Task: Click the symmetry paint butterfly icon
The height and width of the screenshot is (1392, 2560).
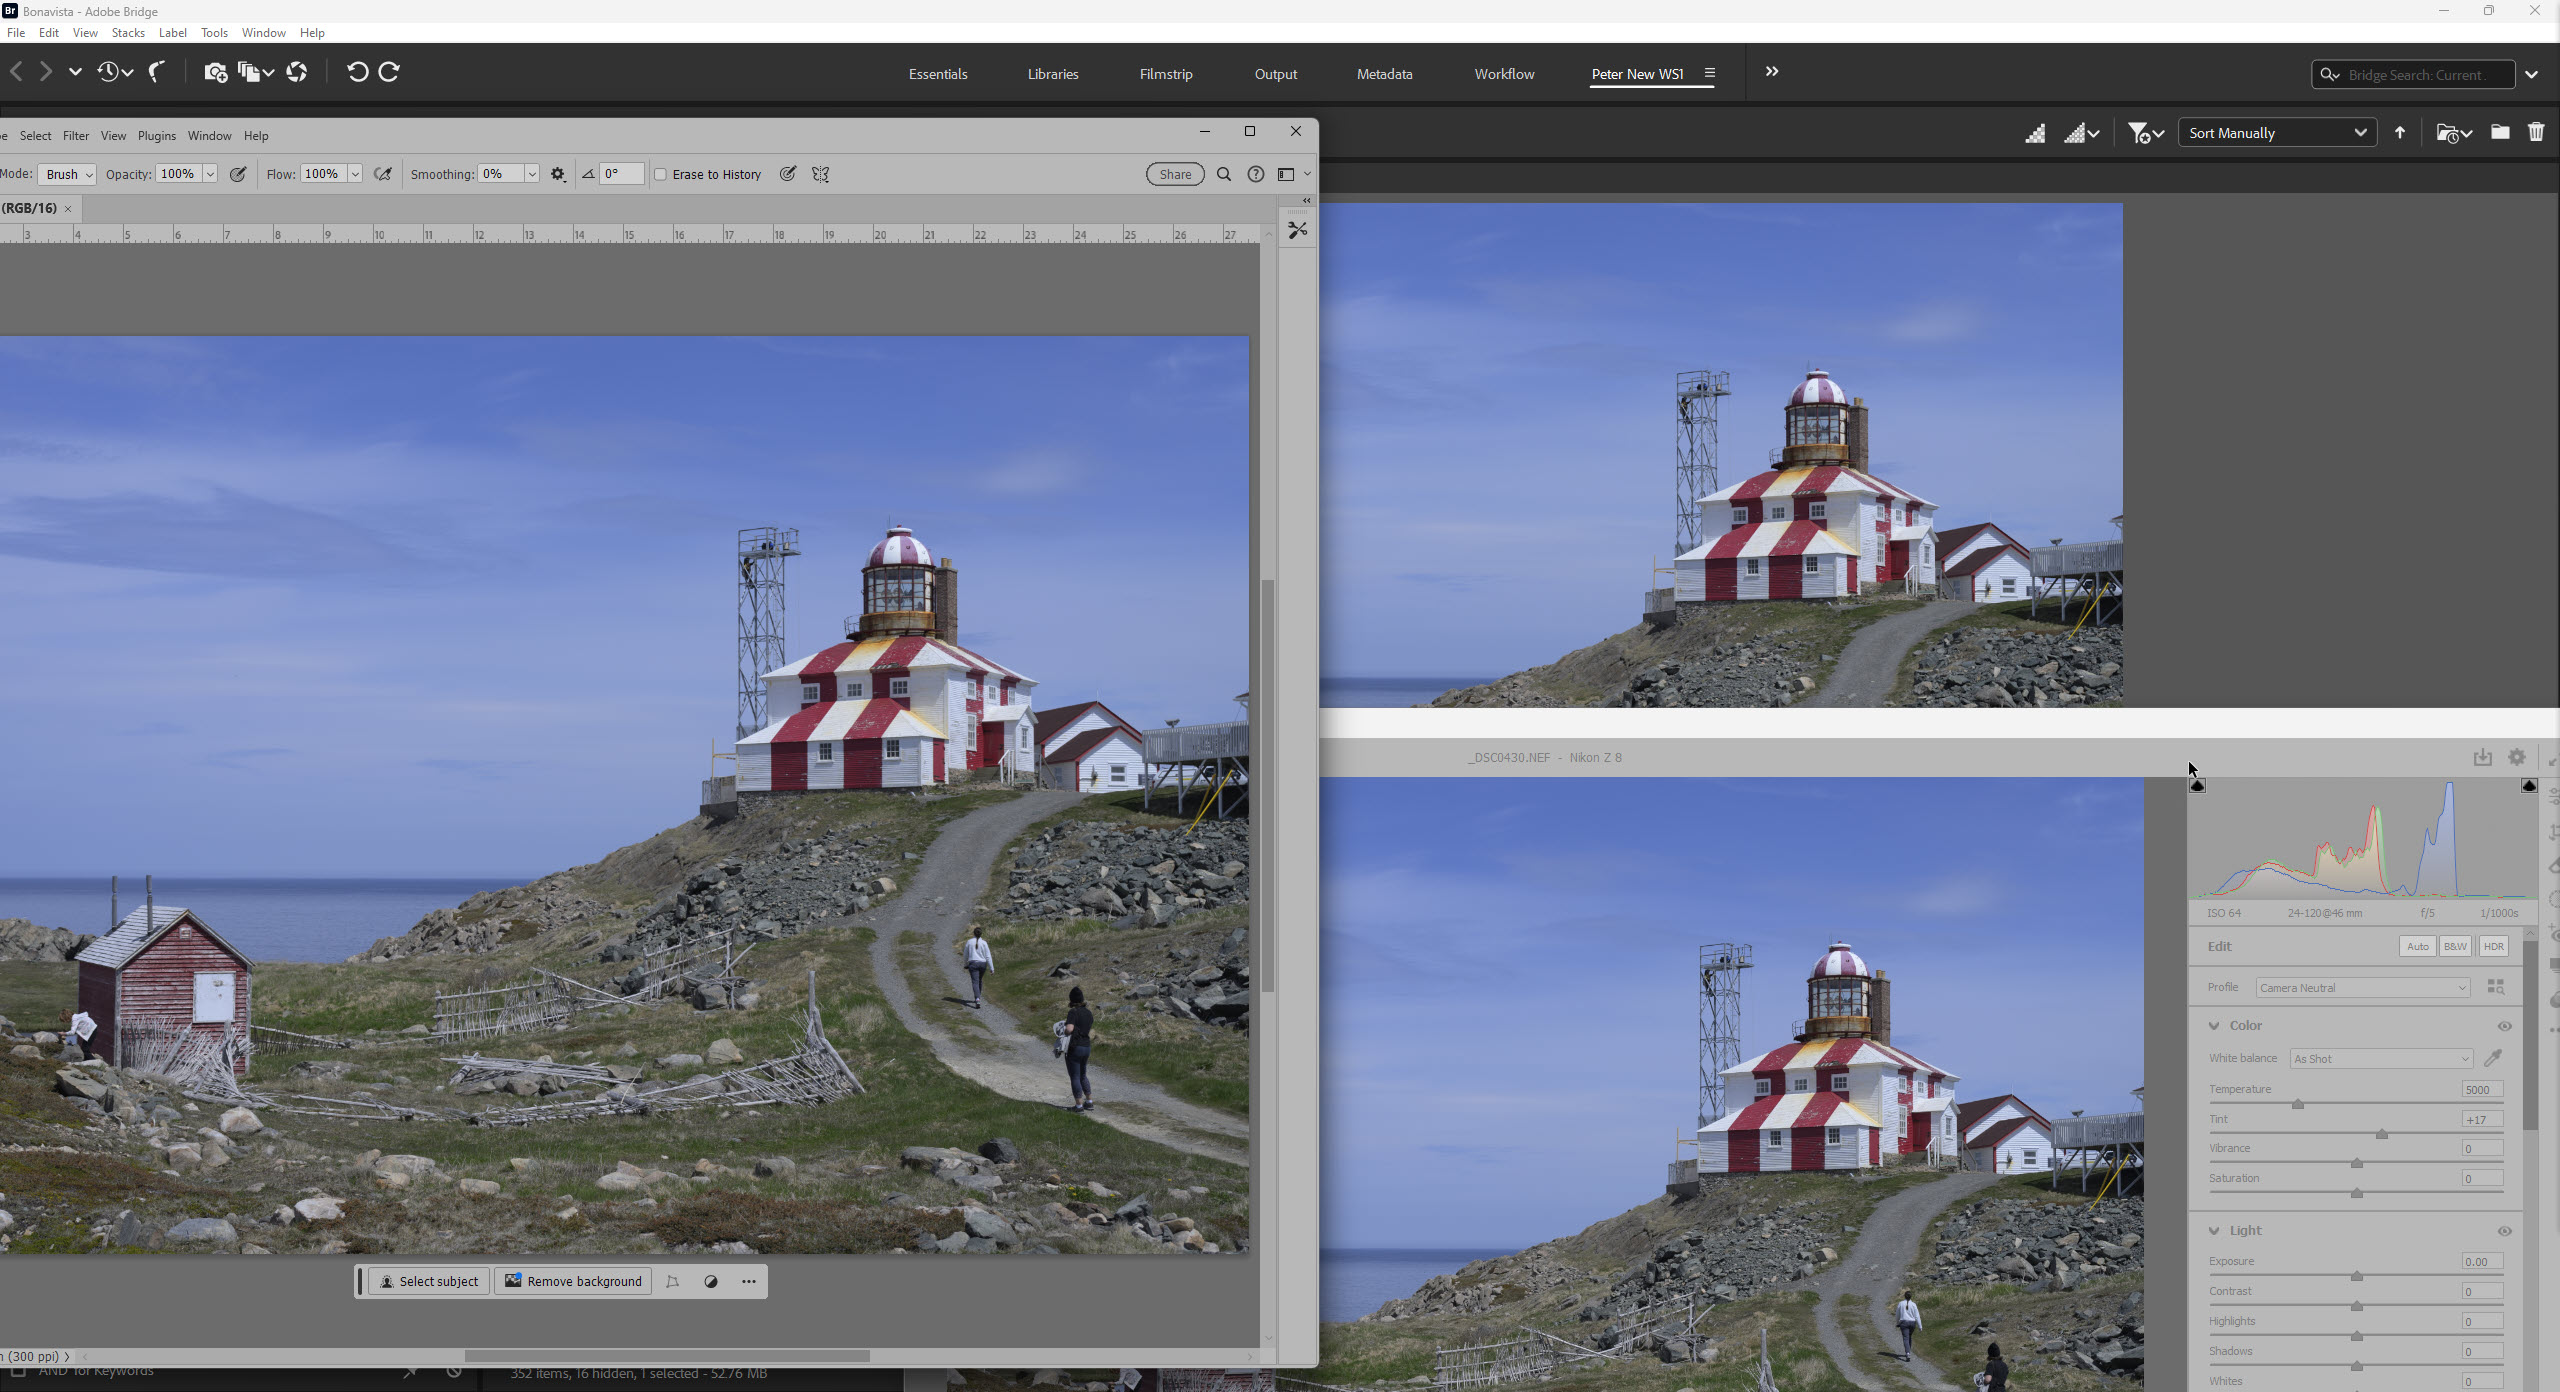Action: pyautogui.click(x=820, y=174)
